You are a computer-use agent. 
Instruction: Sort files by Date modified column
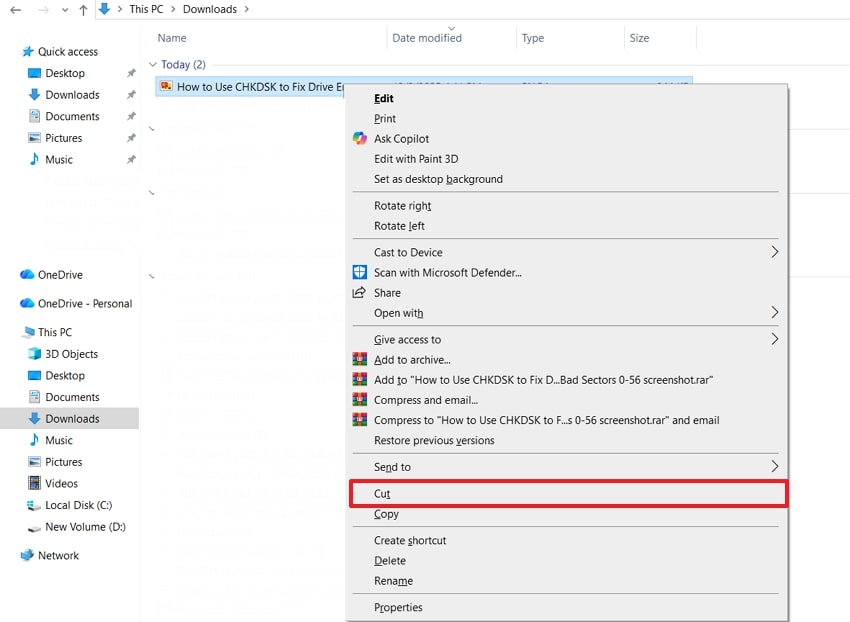(x=427, y=38)
